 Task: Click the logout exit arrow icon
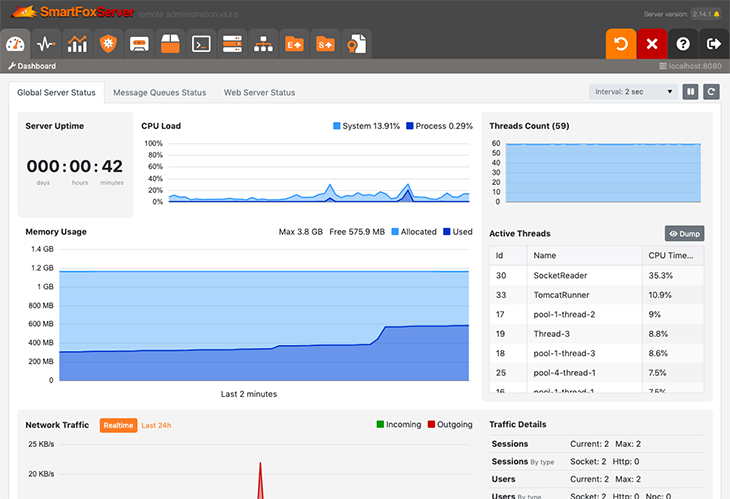click(714, 44)
